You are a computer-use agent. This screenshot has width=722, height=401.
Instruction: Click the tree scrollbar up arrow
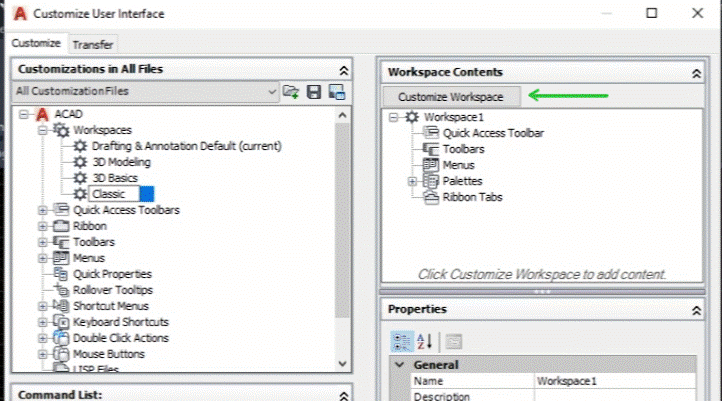(342, 115)
